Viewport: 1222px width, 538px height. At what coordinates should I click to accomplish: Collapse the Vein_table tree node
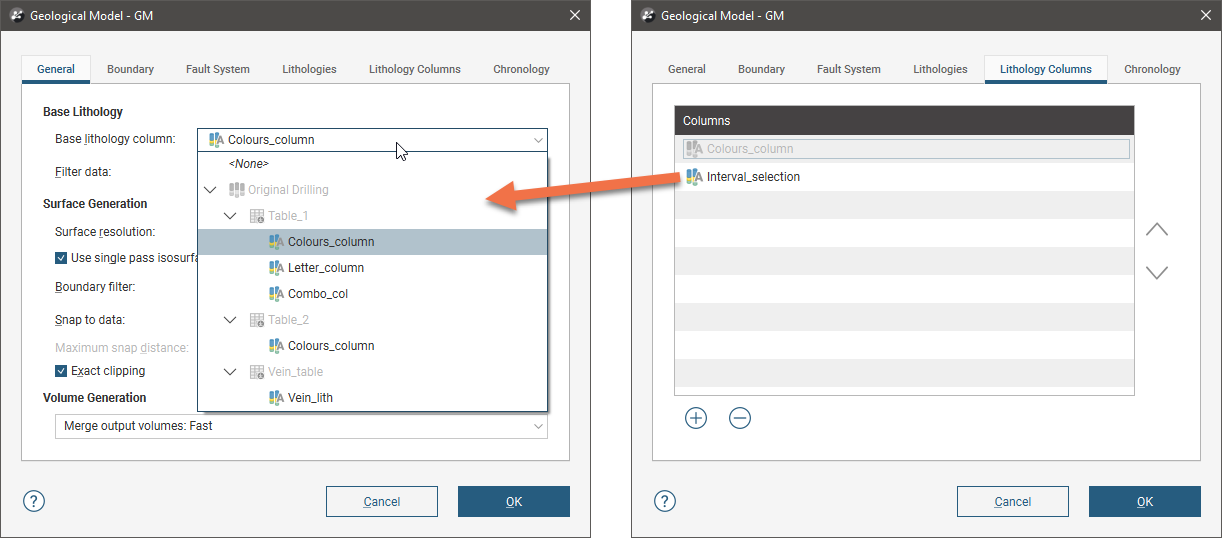tap(230, 372)
